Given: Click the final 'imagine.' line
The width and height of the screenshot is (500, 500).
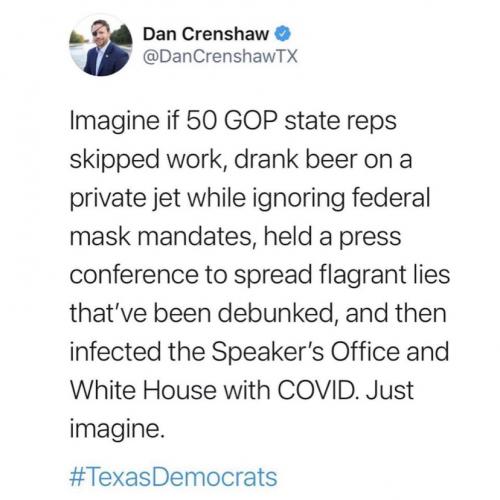Looking at the screenshot, I should 117,430.
